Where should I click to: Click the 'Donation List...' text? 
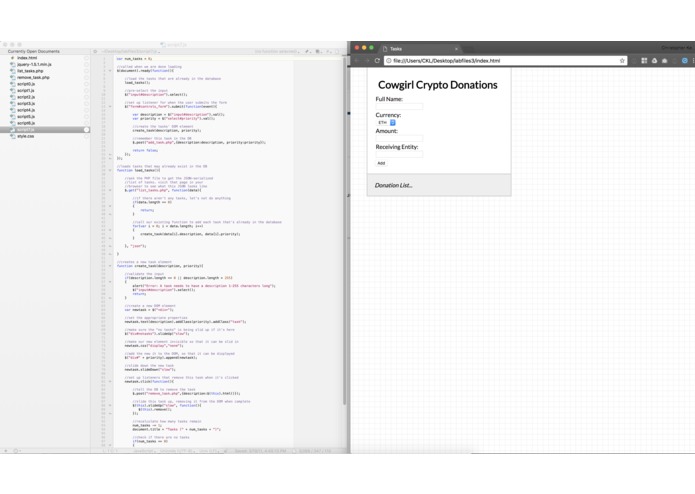394,185
